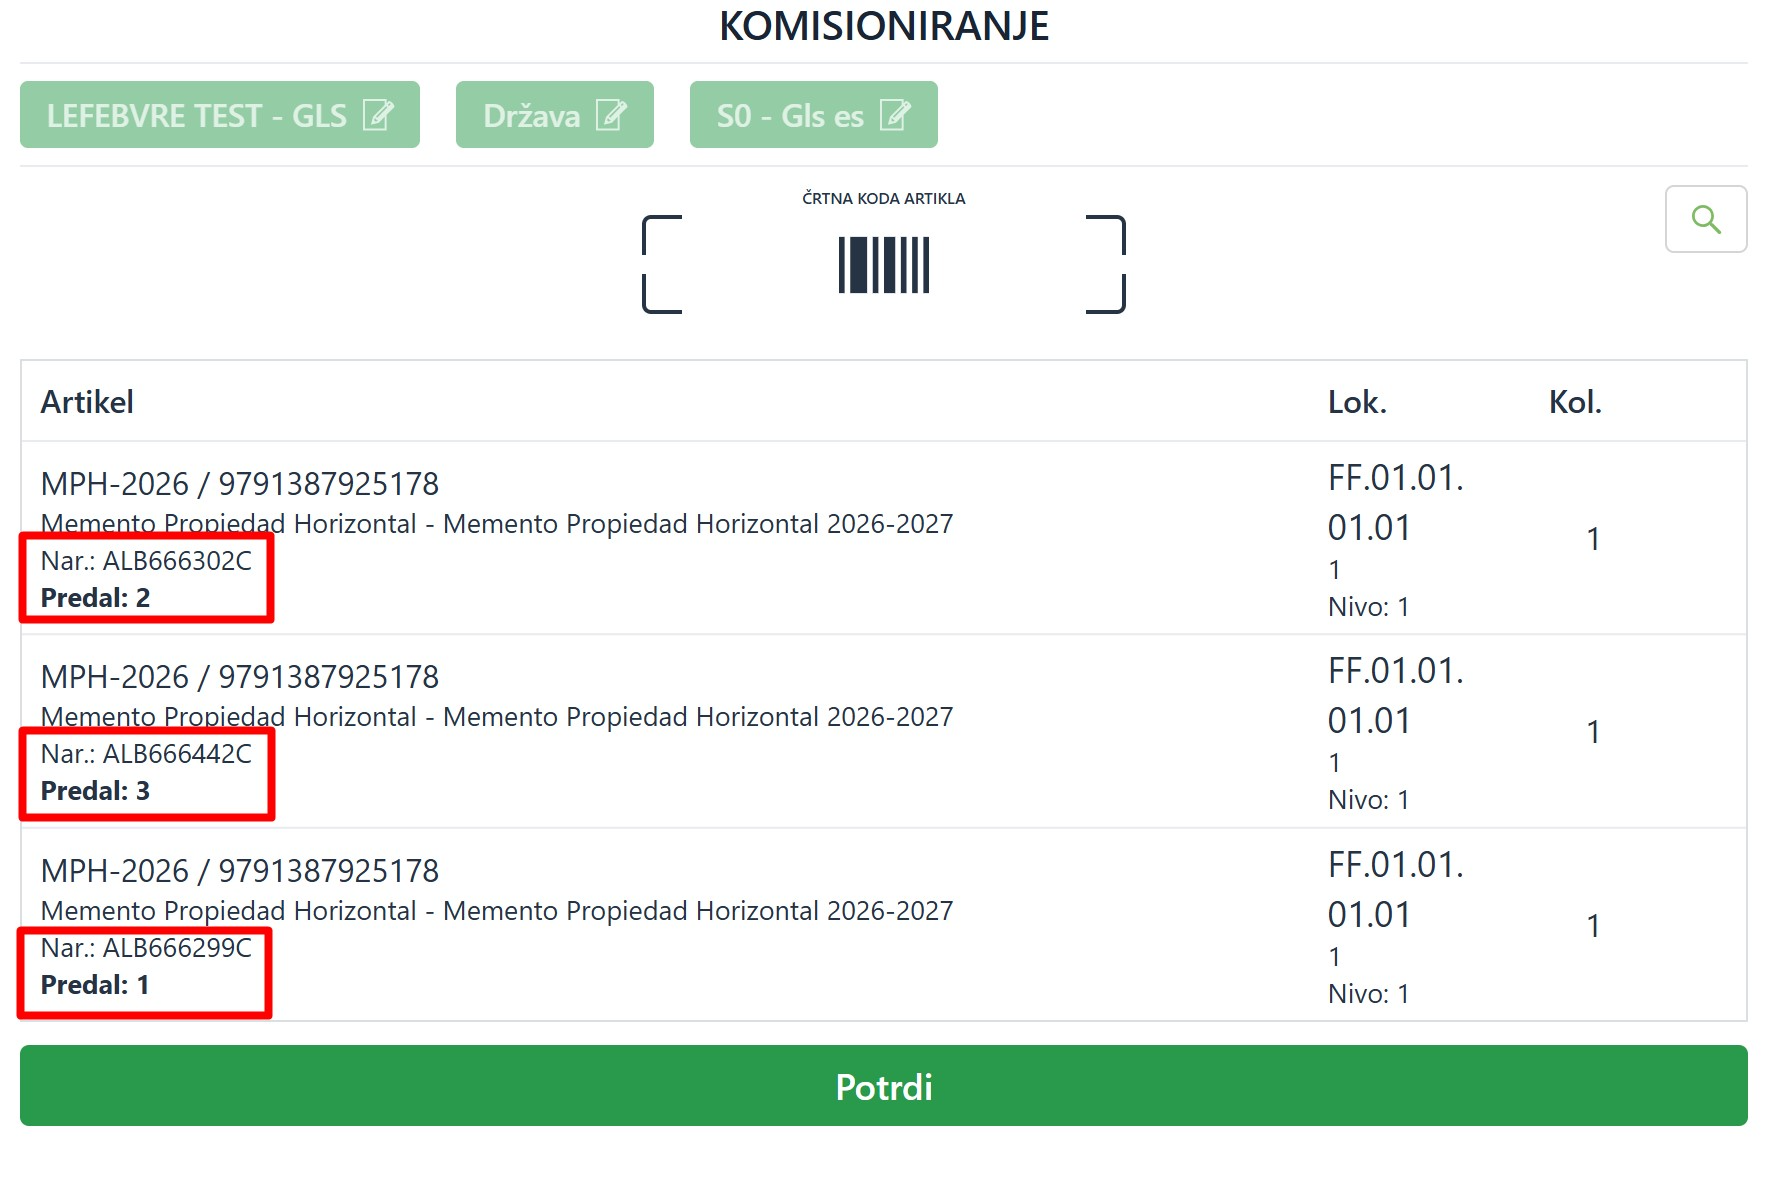Confirm picking with the Potrdi button
This screenshot has height=1186, width=1765.
pyautogui.click(x=884, y=1086)
